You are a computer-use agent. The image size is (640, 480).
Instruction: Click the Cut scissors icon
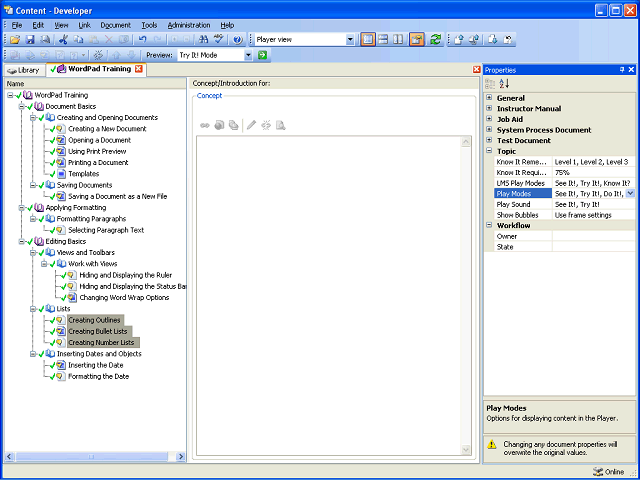click(x=63, y=40)
